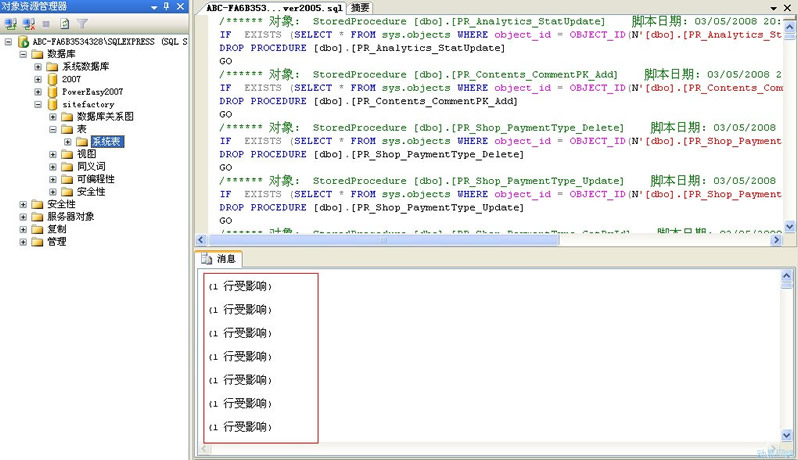Refresh the Object Explorer tree

coord(65,23)
